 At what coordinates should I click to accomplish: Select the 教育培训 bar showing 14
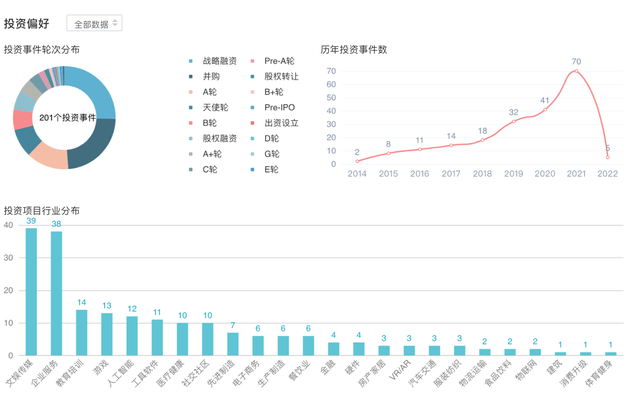82,333
